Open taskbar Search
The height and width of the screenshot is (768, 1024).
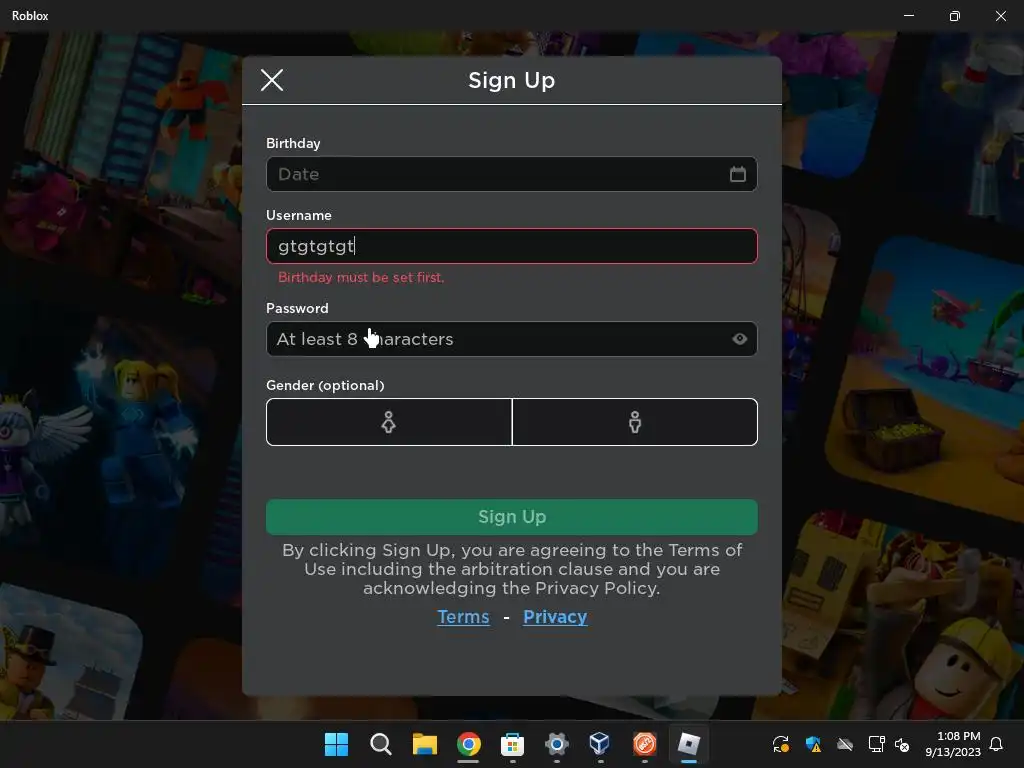[380, 744]
